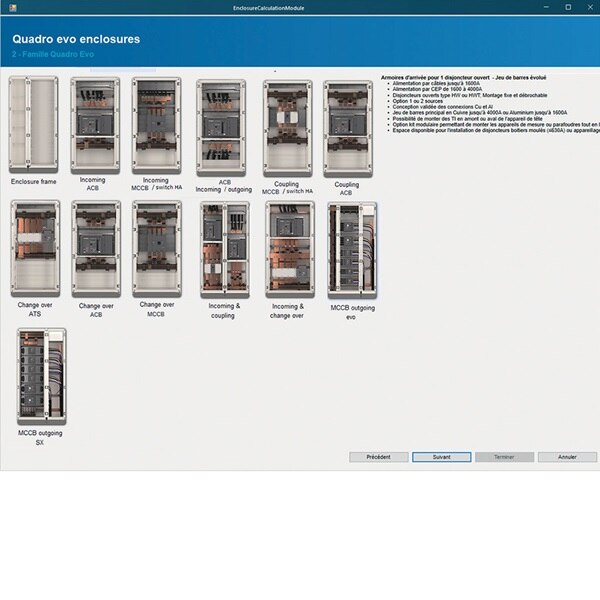600x600 pixels.
Task: Choose the Coupling ACB enclosure image
Action: pos(348,129)
